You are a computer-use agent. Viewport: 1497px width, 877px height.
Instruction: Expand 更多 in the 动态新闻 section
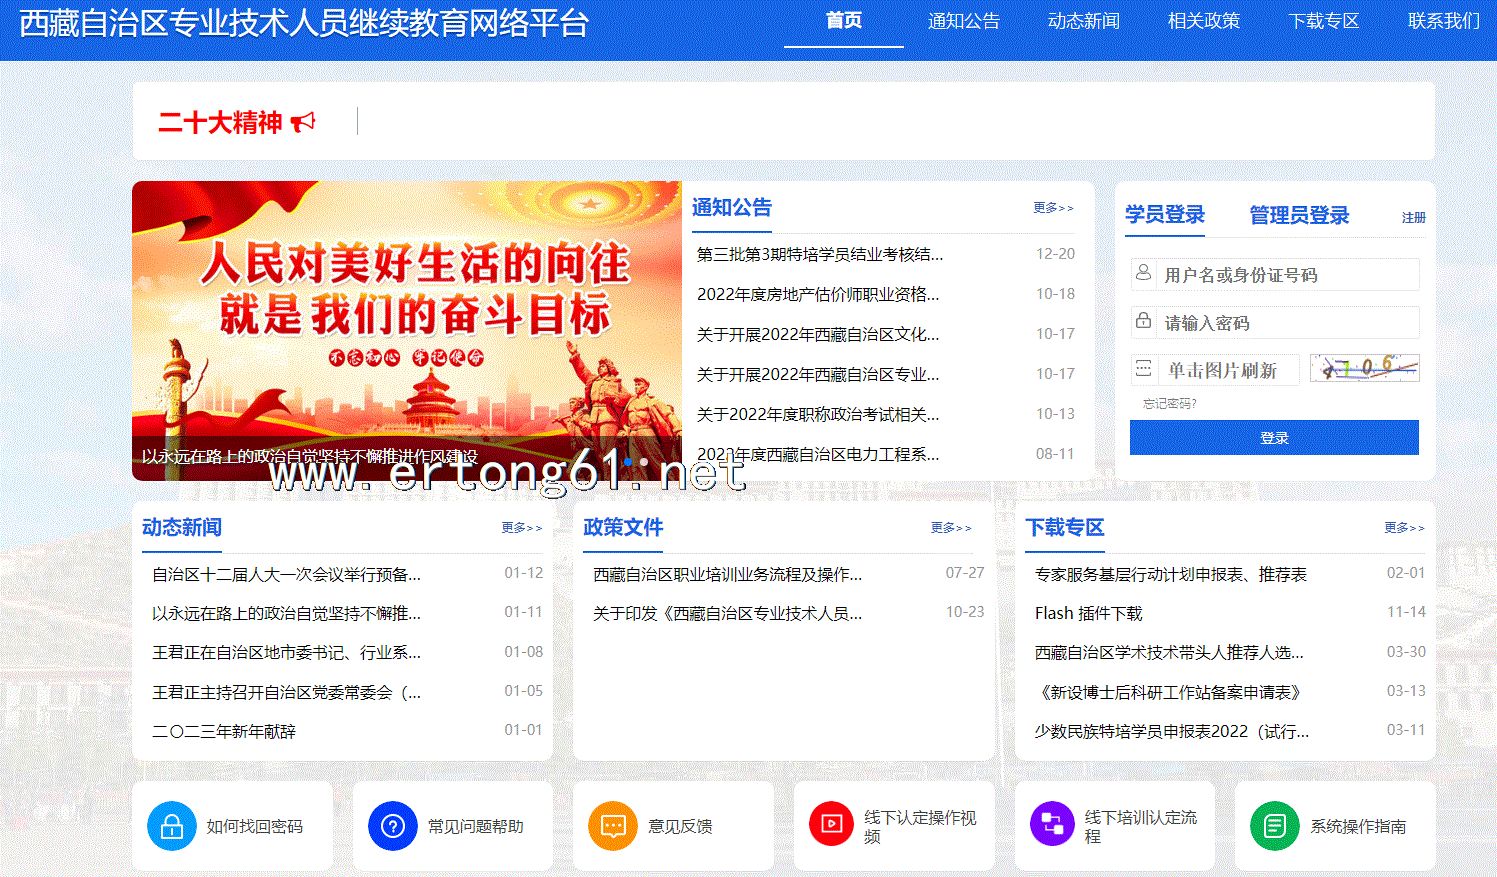point(521,528)
